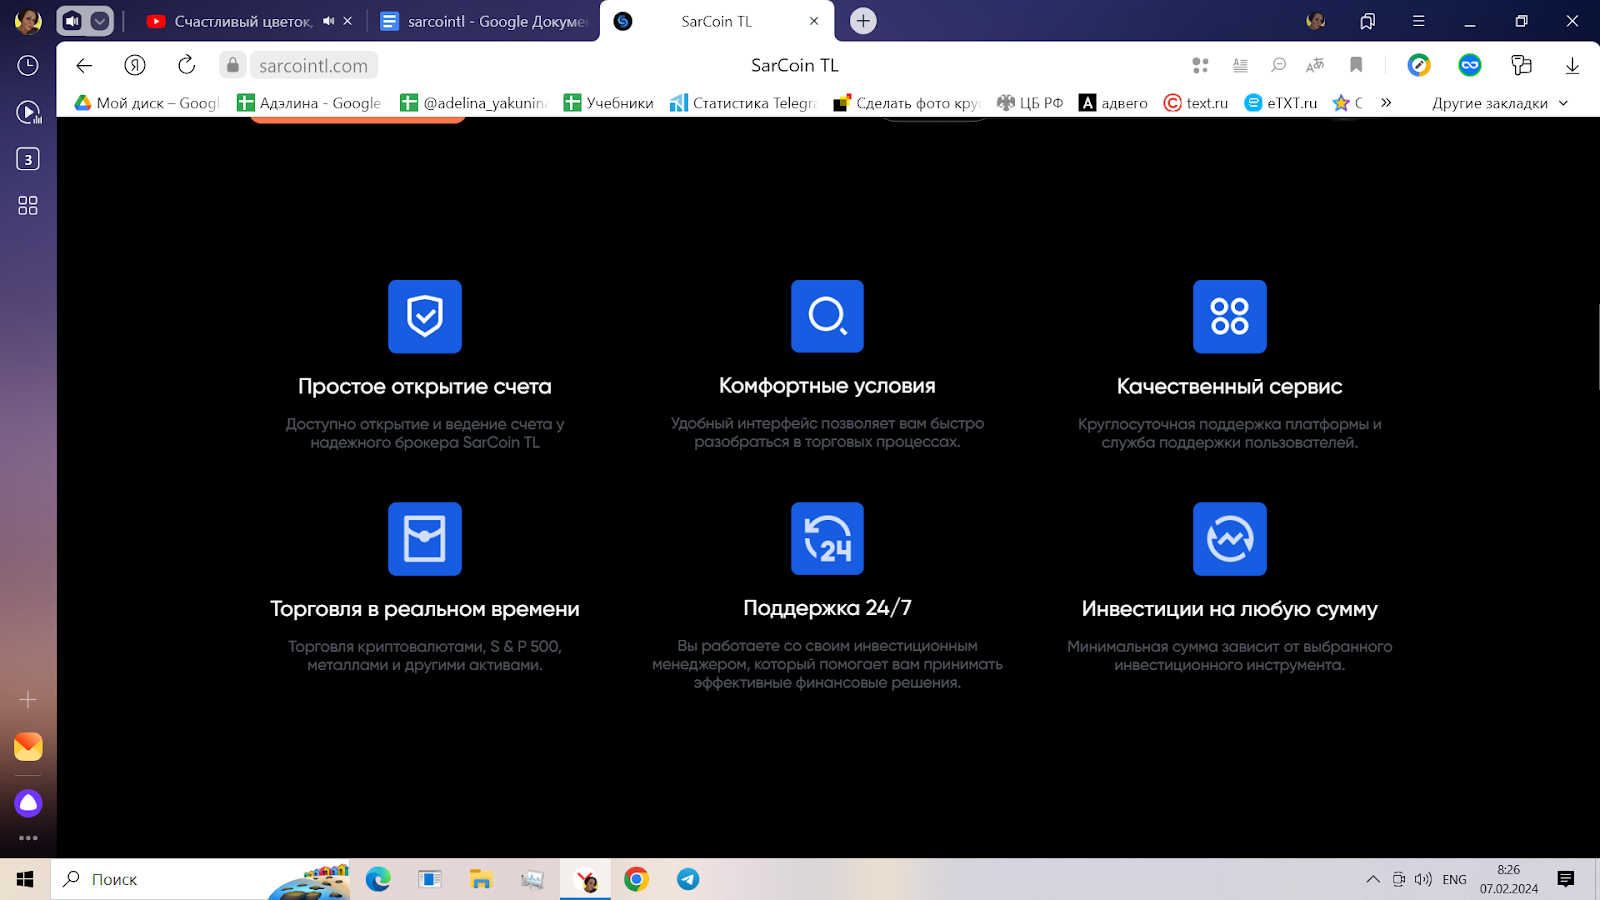This screenshot has width=1600, height=900.
Task: Click the four-circles icon above Качественный сервис
Action: point(1230,316)
